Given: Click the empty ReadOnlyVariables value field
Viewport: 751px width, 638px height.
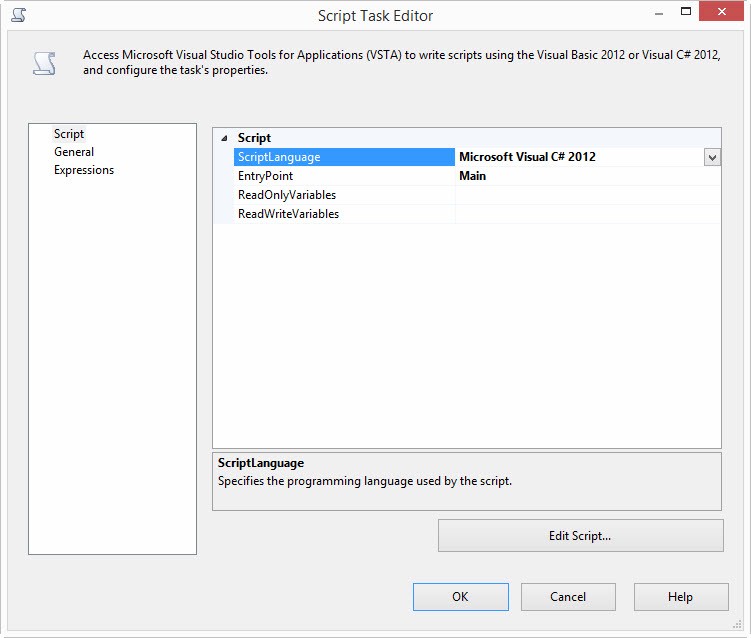Looking at the screenshot, I should 586,195.
